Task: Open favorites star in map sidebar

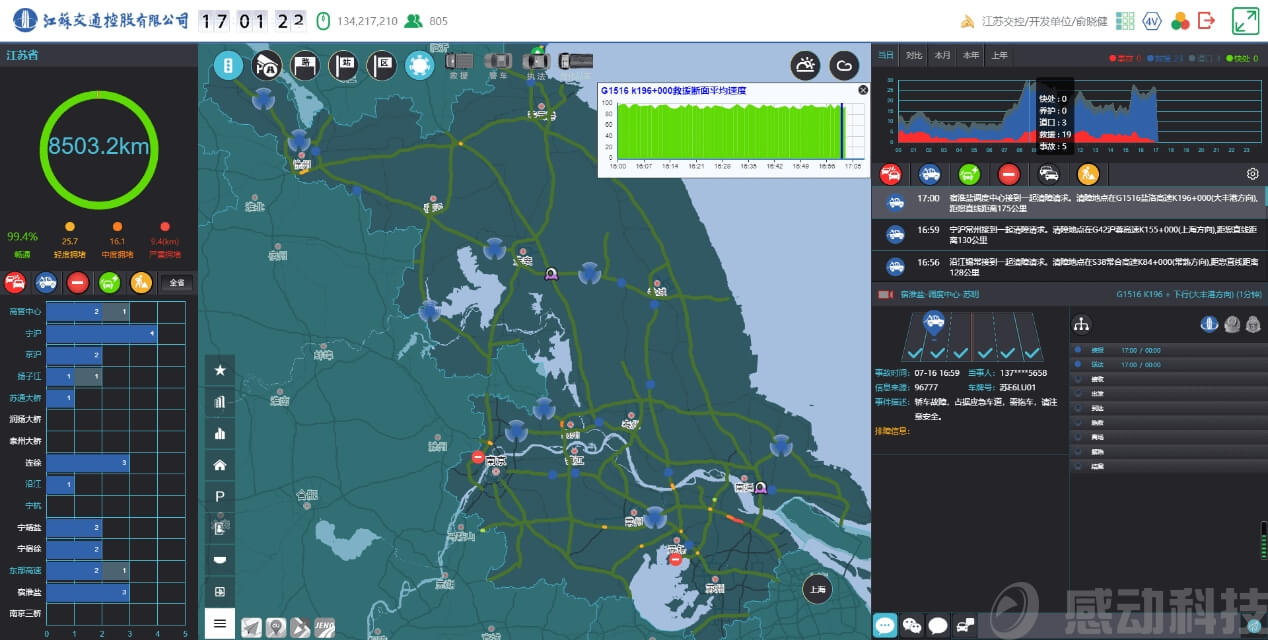Action: pyautogui.click(x=220, y=370)
